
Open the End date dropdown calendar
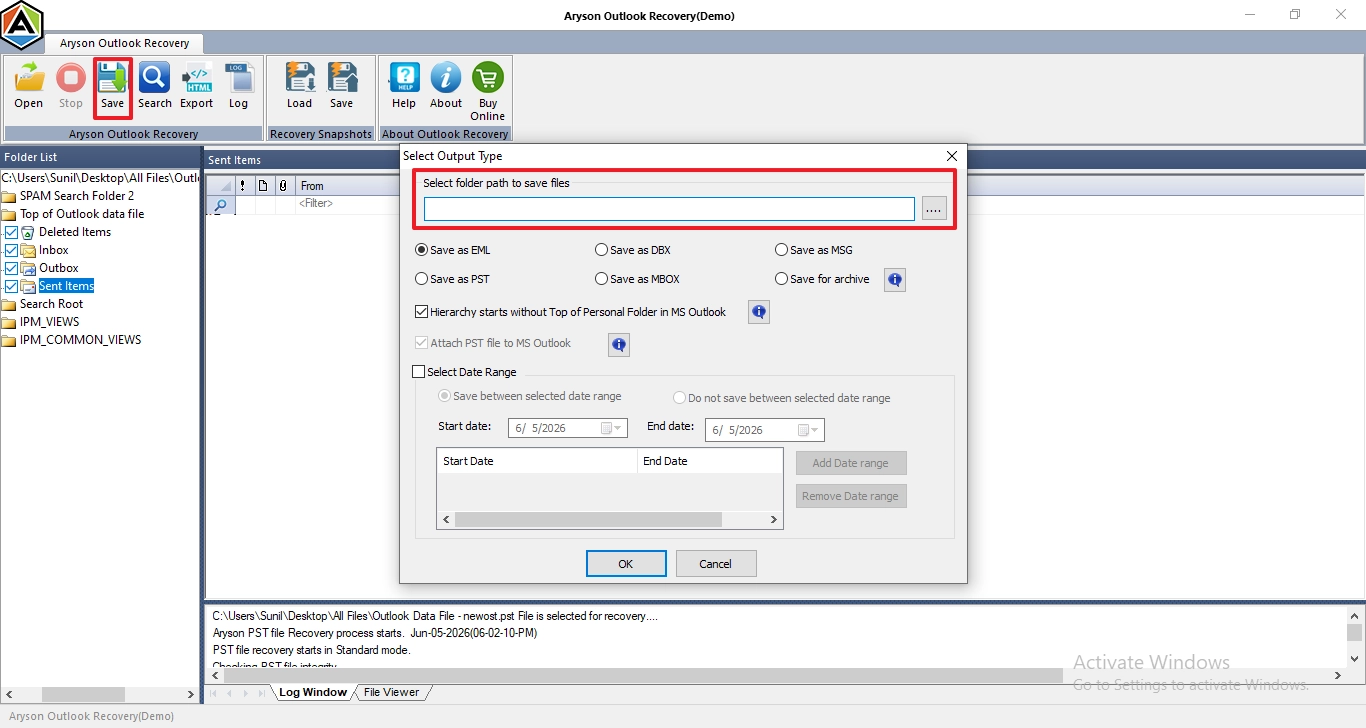[x=809, y=430]
